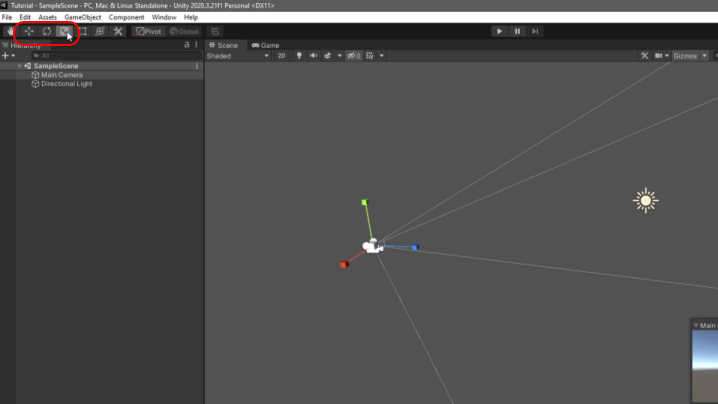Toggle 2D scene view mode

(x=281, y=56)
